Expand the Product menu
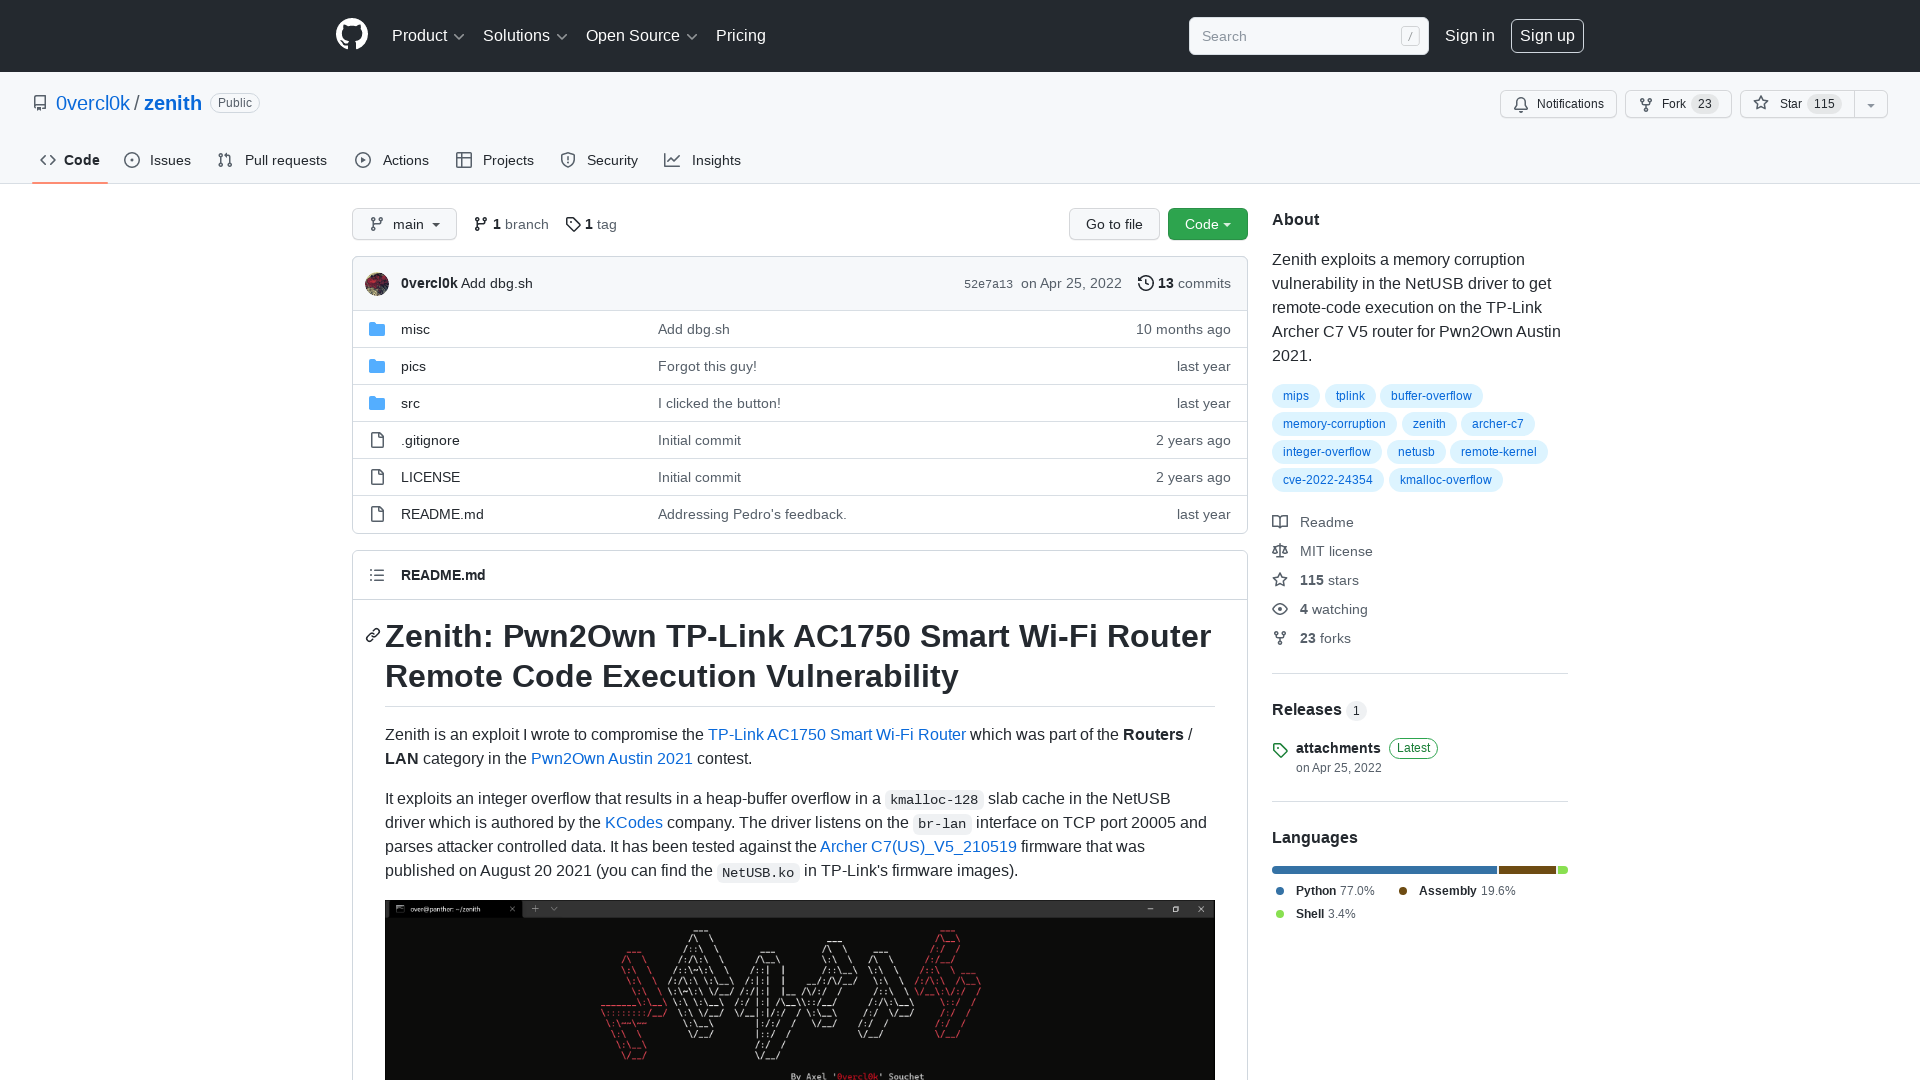The height and width of the screenshot is (1080, 1920). pos(428,36)
